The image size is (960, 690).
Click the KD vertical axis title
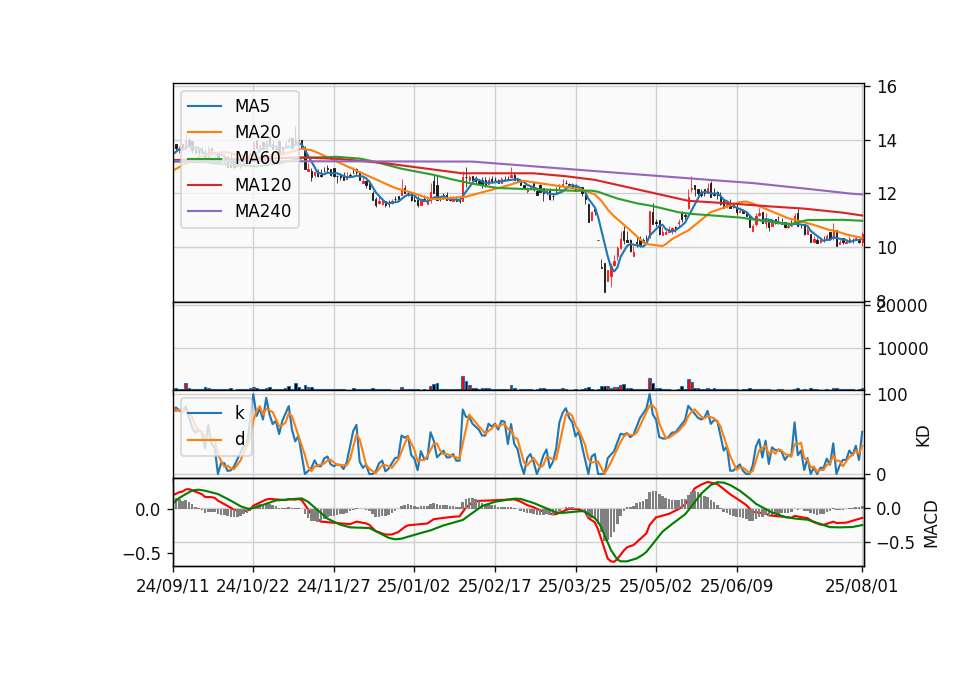tap(923, 436)
